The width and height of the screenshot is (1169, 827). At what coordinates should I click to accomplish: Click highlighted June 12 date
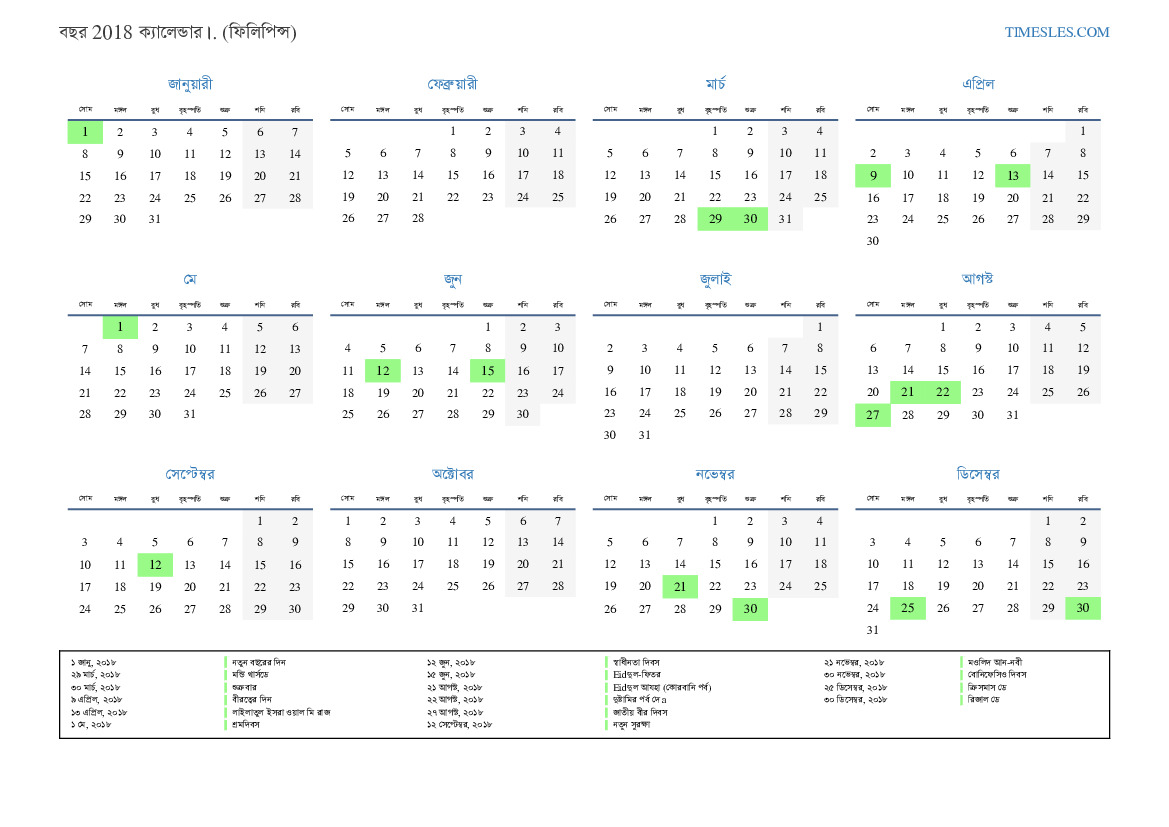point(383,371)
